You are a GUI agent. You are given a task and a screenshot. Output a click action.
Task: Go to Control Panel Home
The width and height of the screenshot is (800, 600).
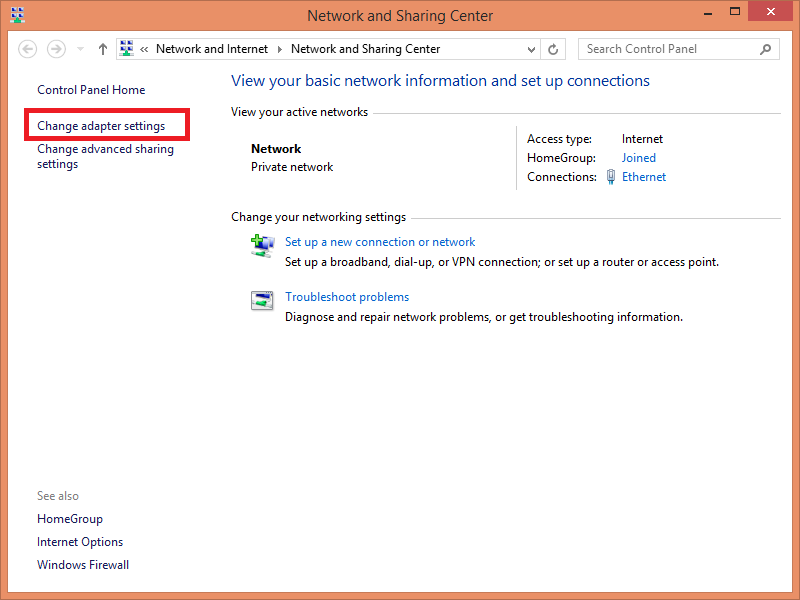[91, 90]
